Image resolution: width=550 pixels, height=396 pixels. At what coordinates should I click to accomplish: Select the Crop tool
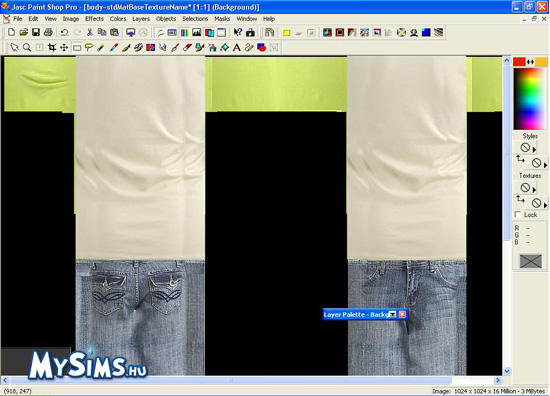coord(52,47)
